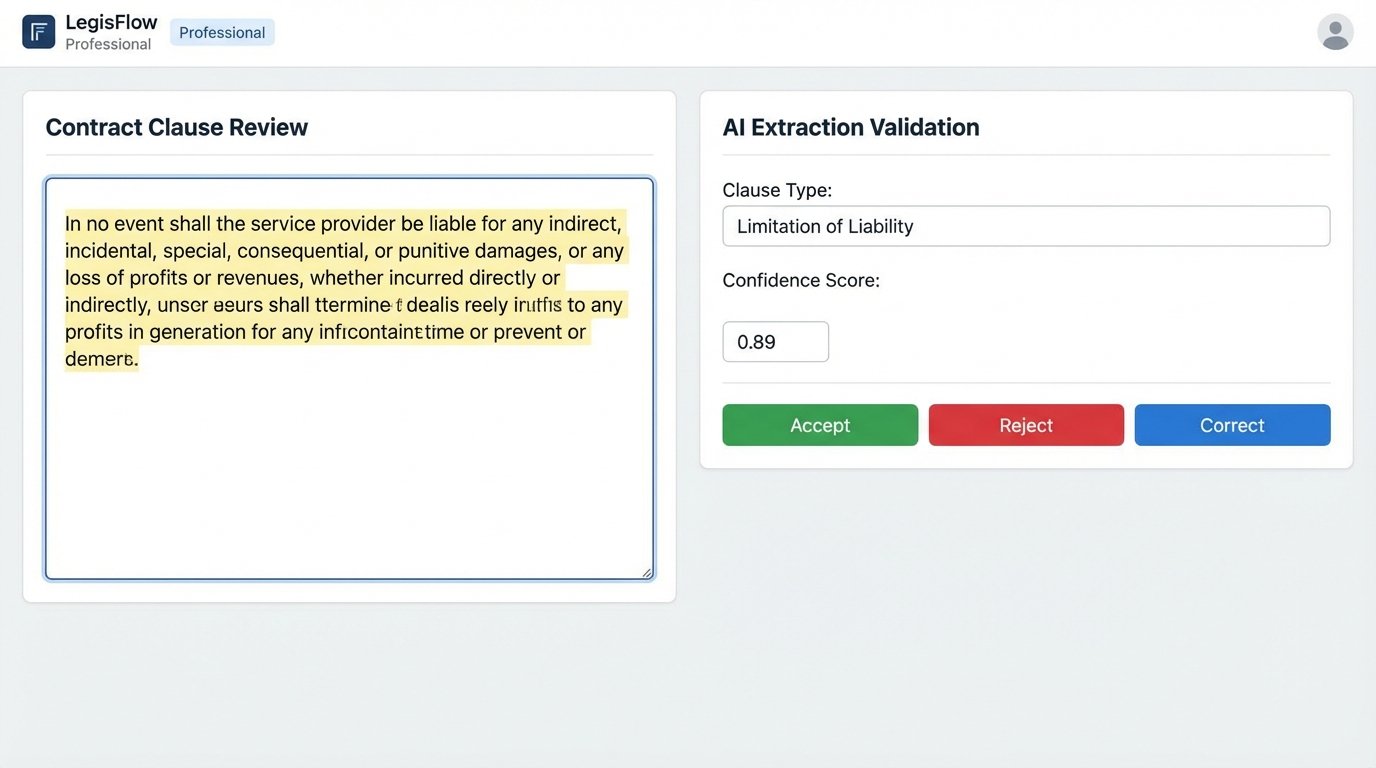This screenshot has width=1376, height=768.
Task: Click the LegisFlow wordmark text
Action: point(110,21)
